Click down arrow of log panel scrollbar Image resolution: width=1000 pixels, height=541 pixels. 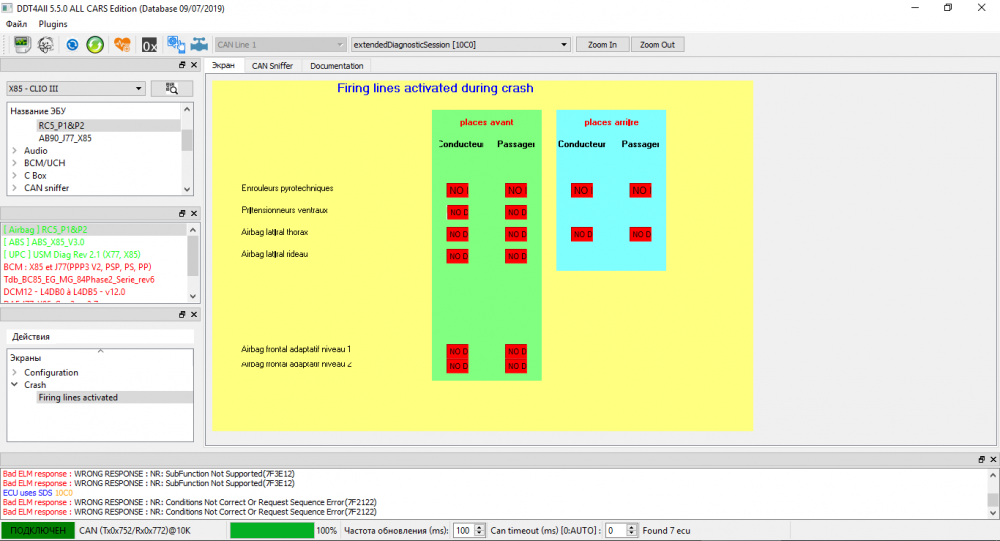tap(993, 512)
